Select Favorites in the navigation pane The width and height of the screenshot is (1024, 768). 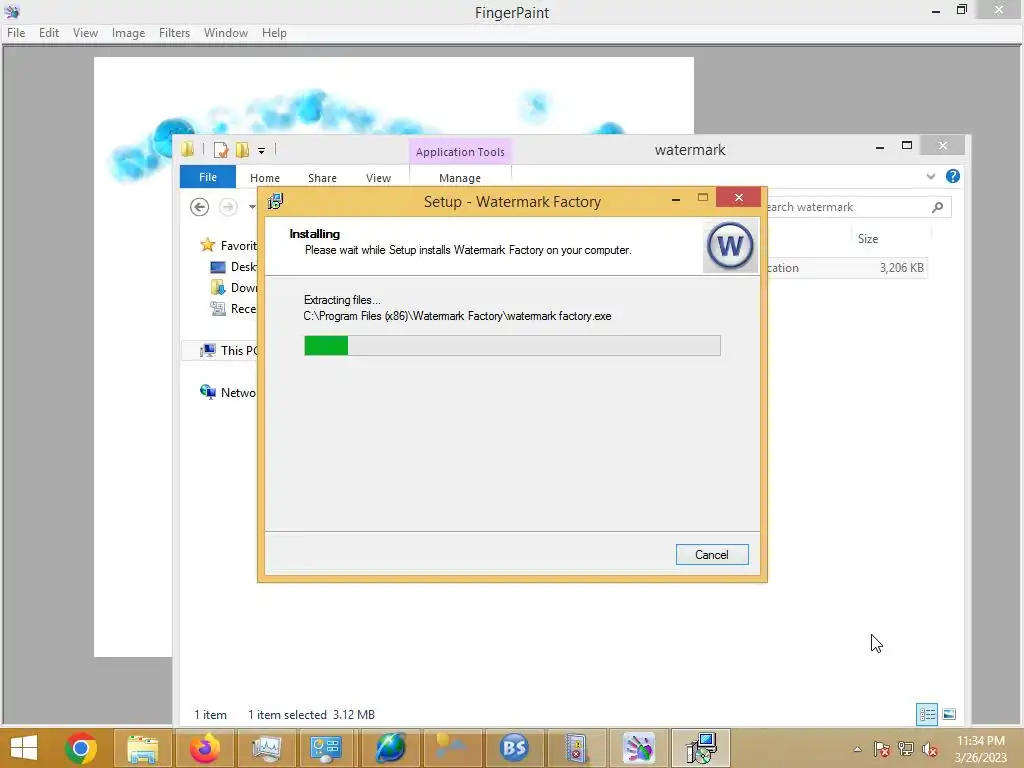[229, 246]
